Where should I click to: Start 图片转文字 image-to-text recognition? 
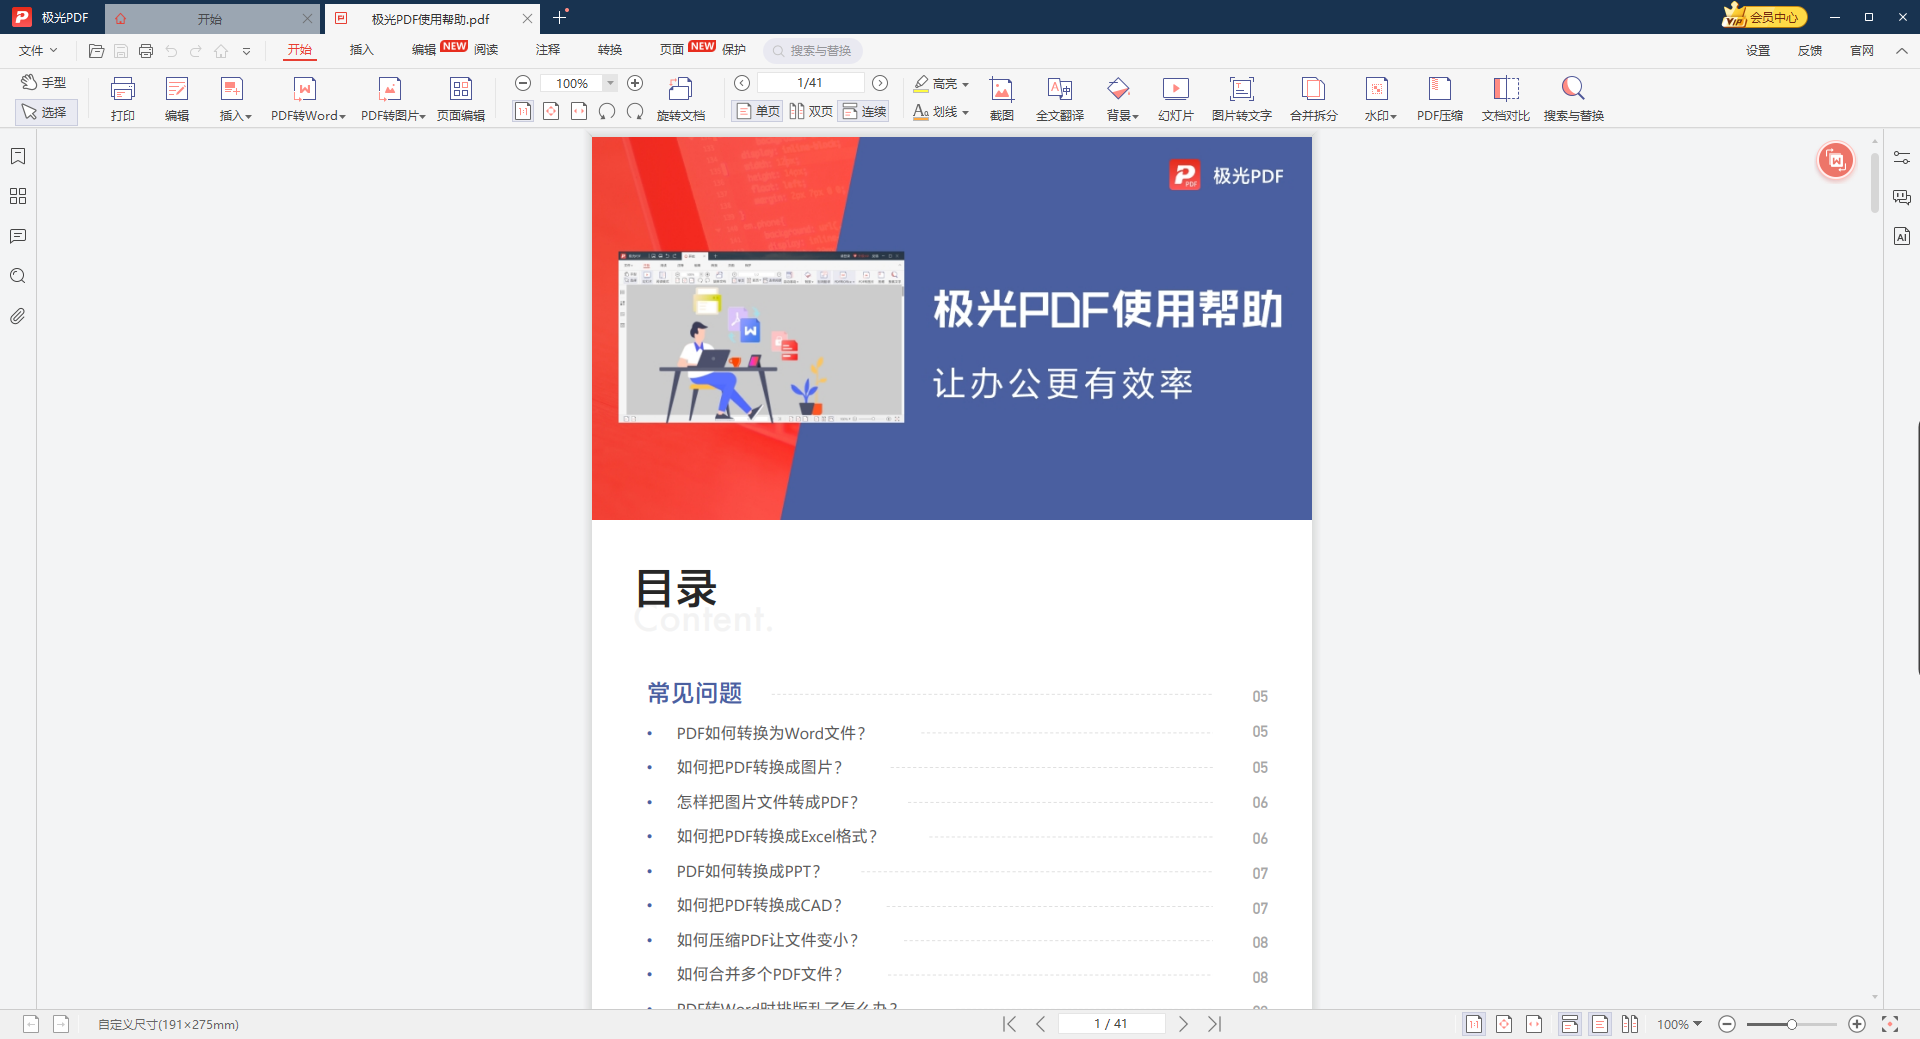coord(1241,97)
